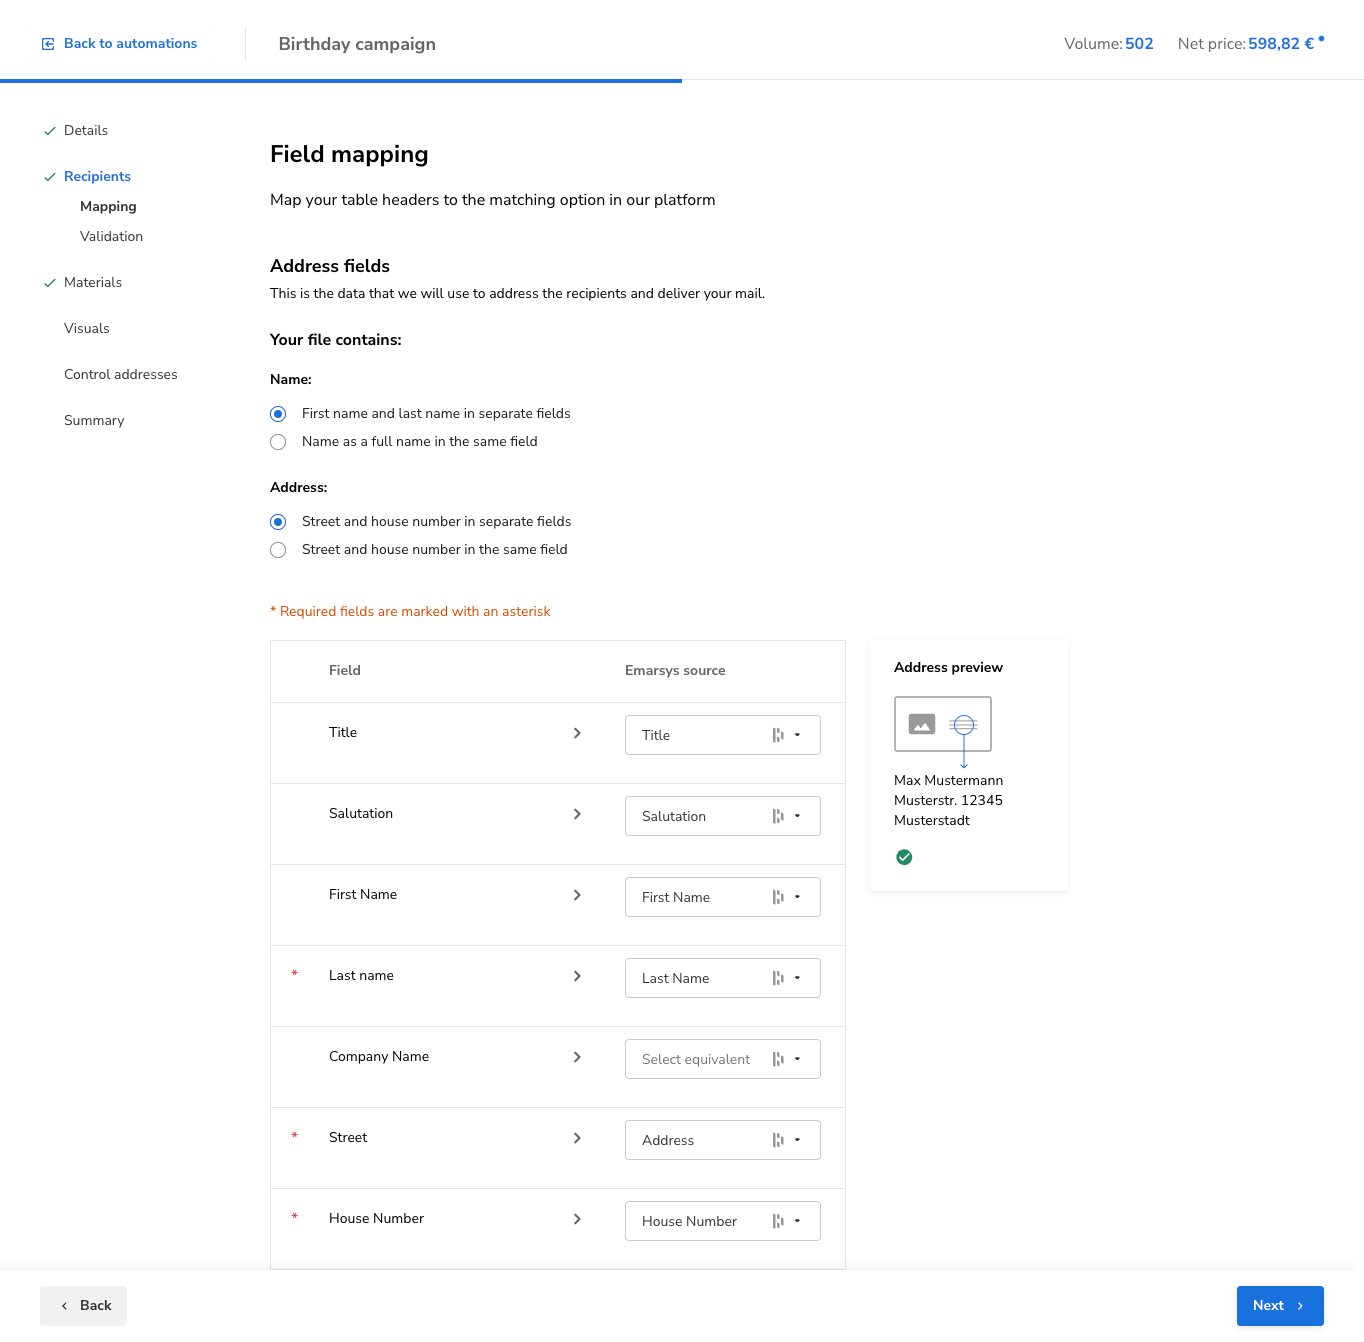Click the blue dot next to Net price

click(x=1321, y=39)
